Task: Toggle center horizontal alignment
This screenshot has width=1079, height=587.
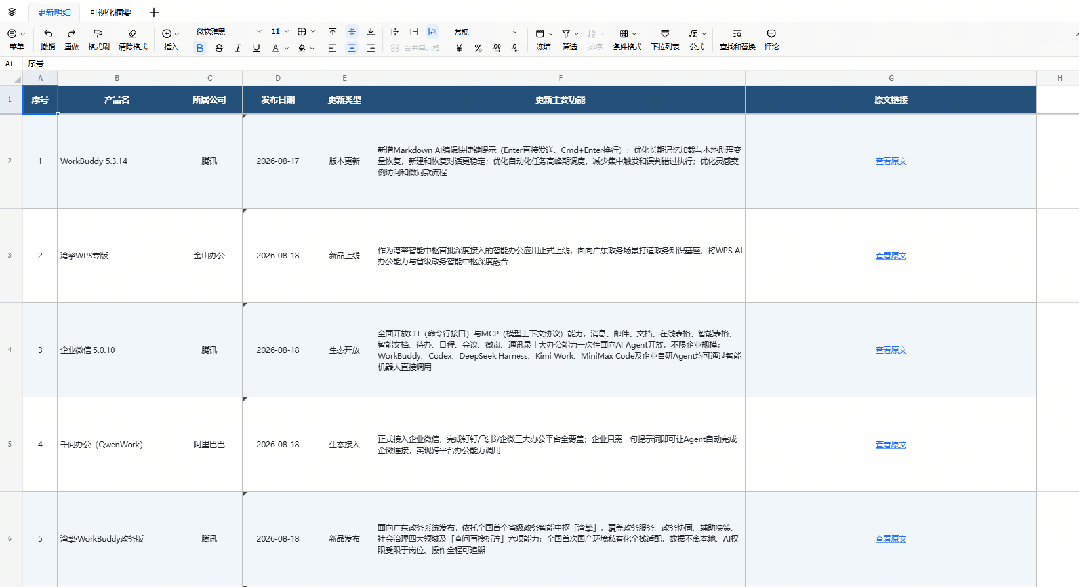Action: pyautogui.click(x=352, y=47)
